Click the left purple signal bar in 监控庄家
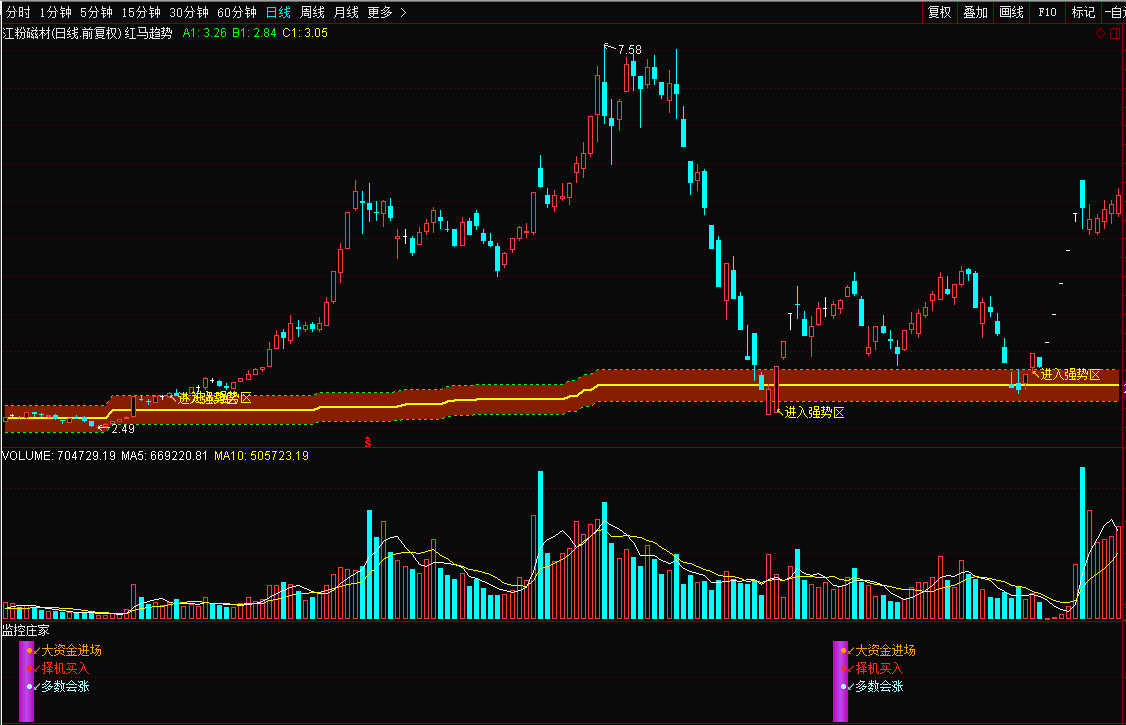 tap(26, 681)
